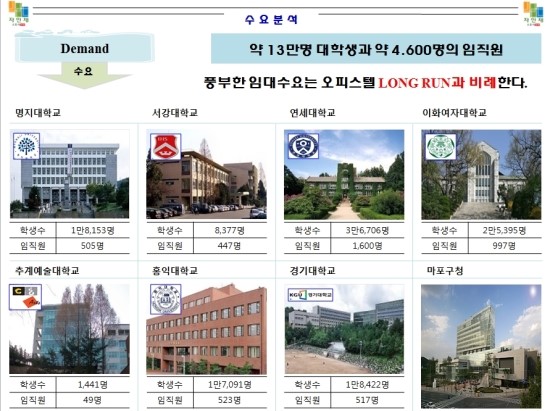Click the colorful logo at top left
Screen dimensions: 550x411
pos(19,13)
